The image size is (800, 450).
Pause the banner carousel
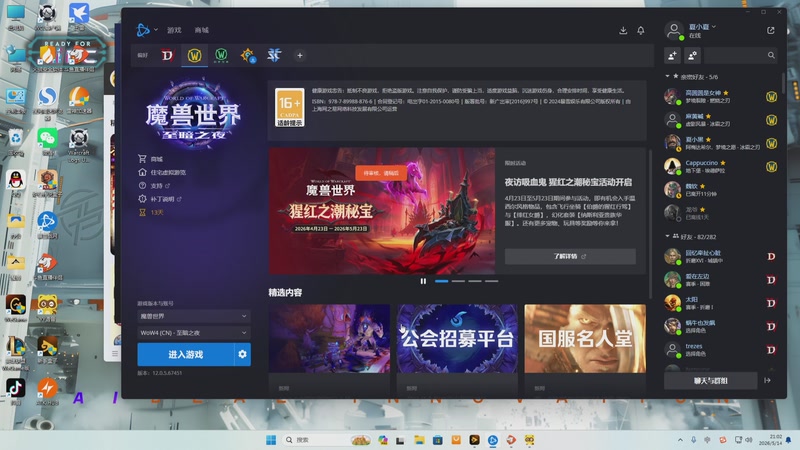tap(423, 281)
